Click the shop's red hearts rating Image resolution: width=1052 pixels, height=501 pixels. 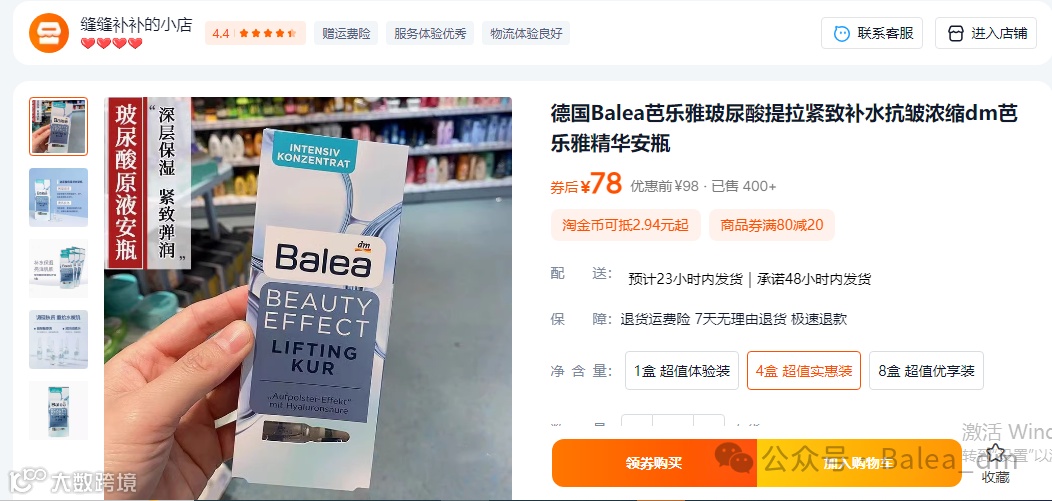click(111, 44)
